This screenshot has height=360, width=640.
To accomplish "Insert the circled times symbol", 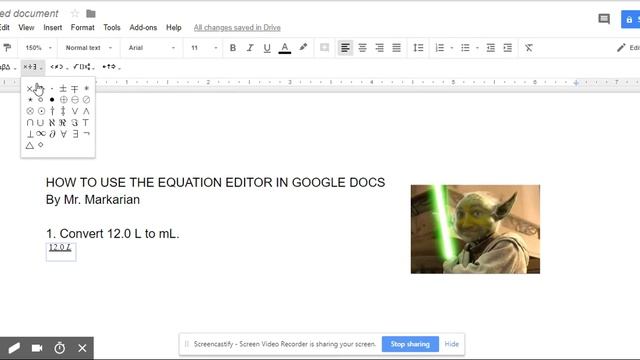I will [30, 111].
